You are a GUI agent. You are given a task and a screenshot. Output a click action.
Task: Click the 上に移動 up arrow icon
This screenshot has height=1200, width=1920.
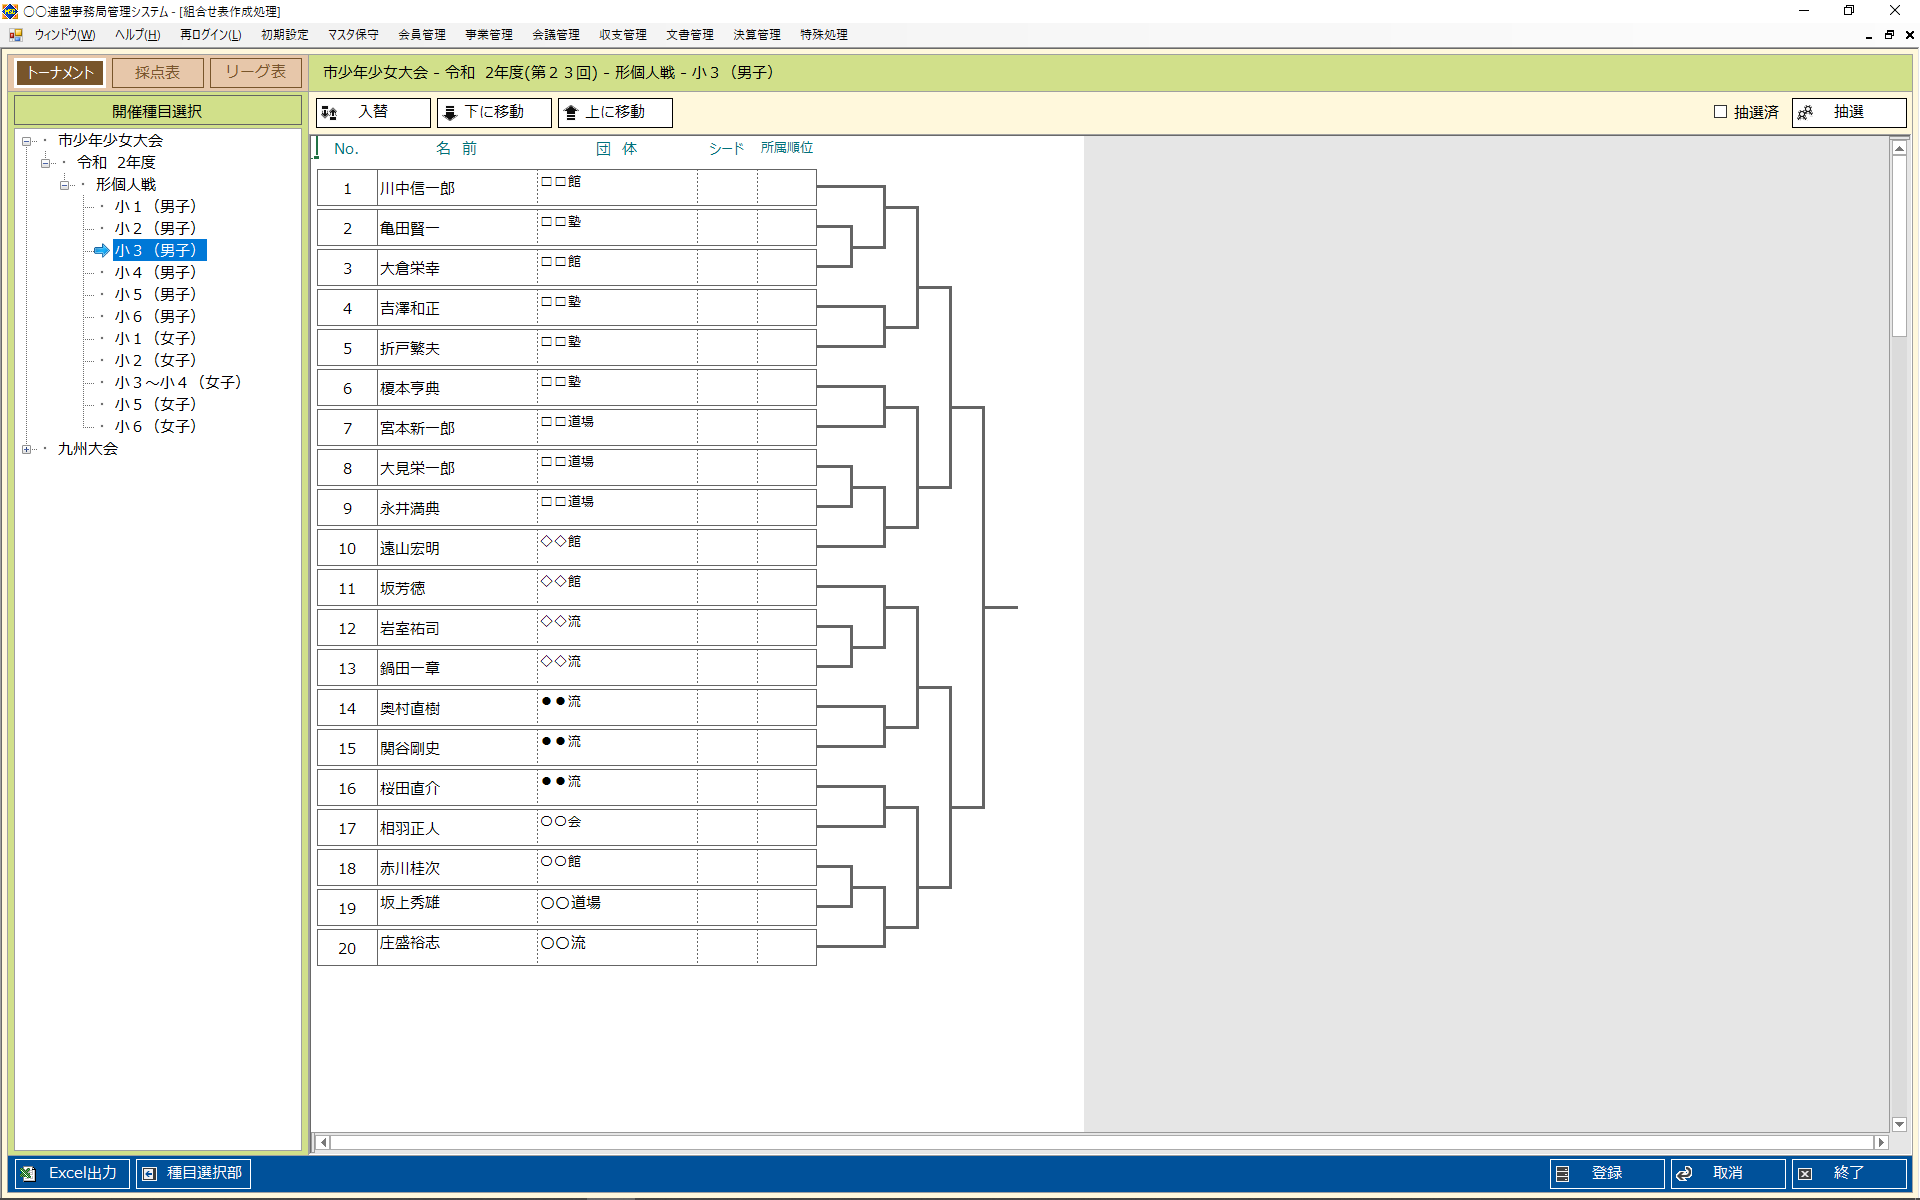[x=571, y=113]
